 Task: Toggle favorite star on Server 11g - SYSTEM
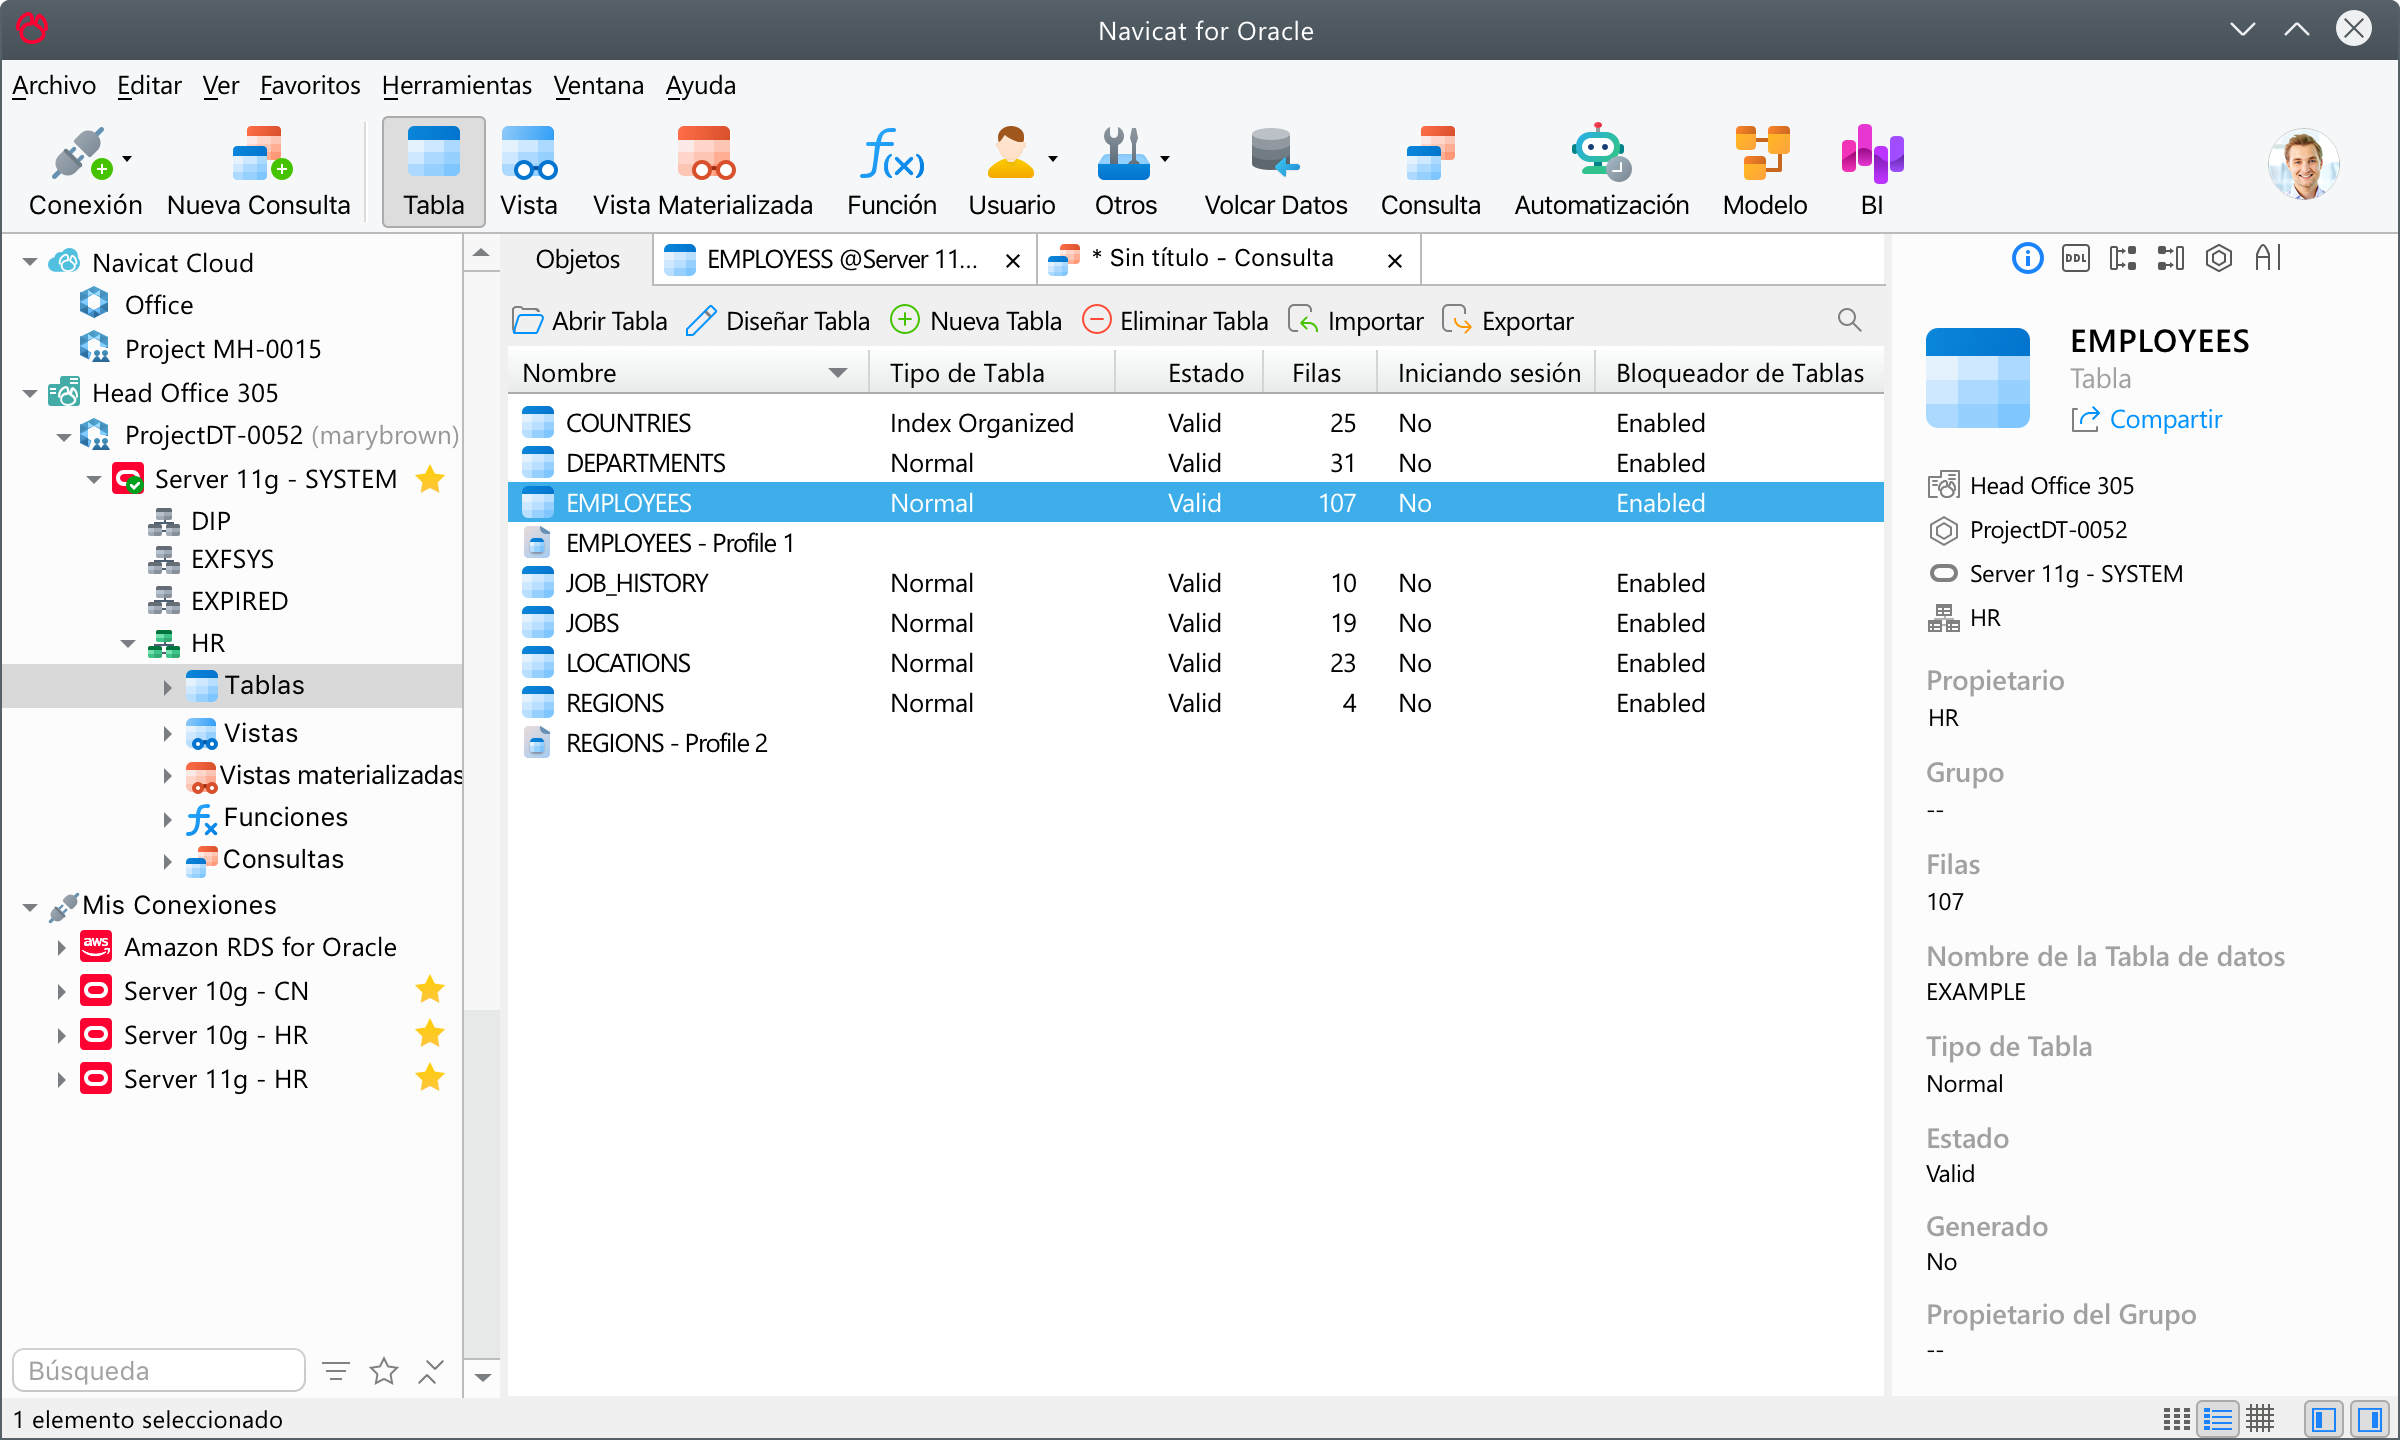(430, 479)
